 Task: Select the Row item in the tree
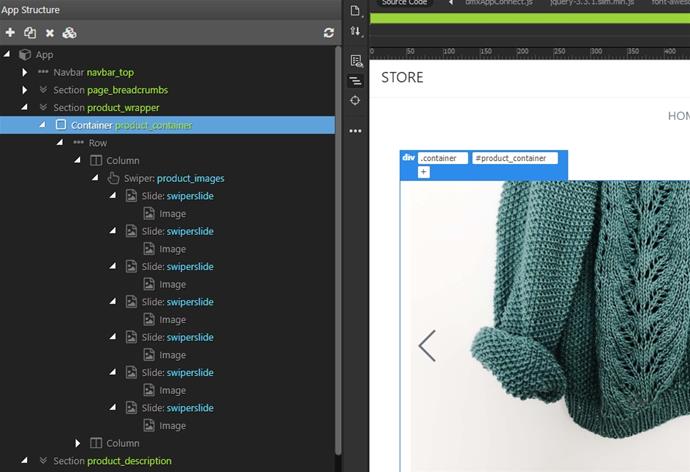click(167, 143)
